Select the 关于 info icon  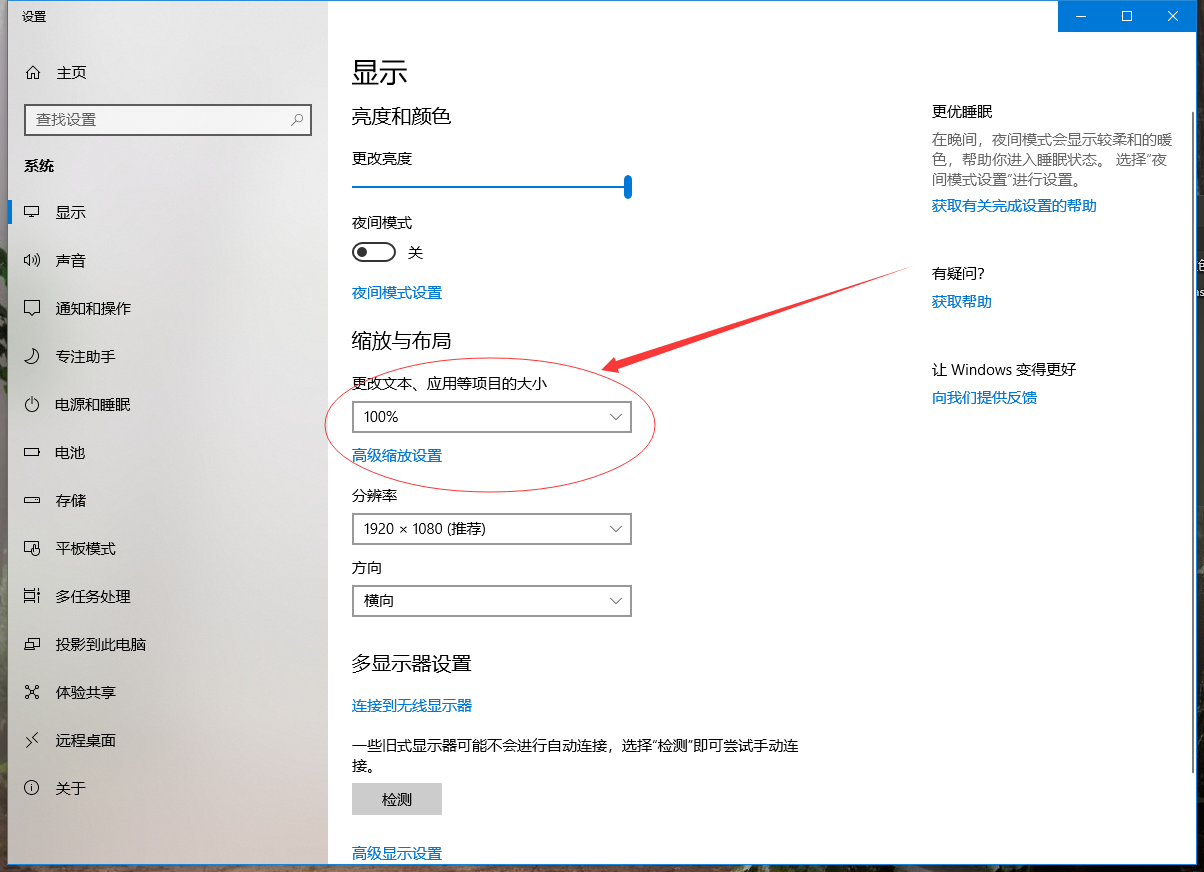[32, 789]
